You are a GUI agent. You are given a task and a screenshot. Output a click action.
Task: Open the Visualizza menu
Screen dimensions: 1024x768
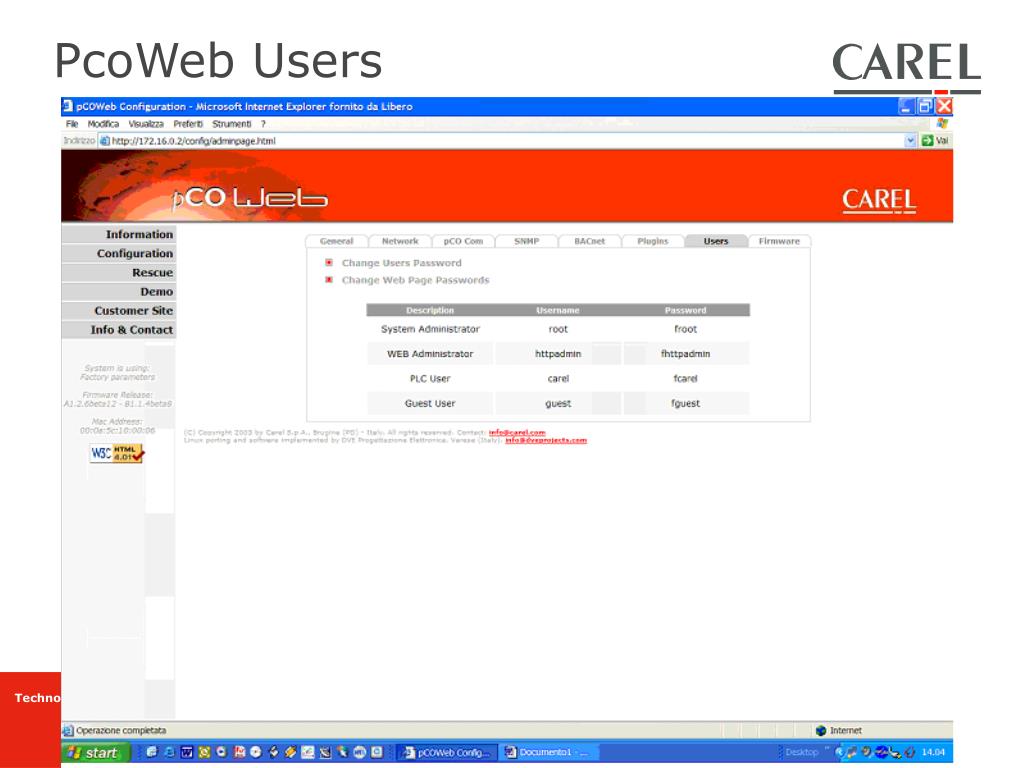pos(146,124)
